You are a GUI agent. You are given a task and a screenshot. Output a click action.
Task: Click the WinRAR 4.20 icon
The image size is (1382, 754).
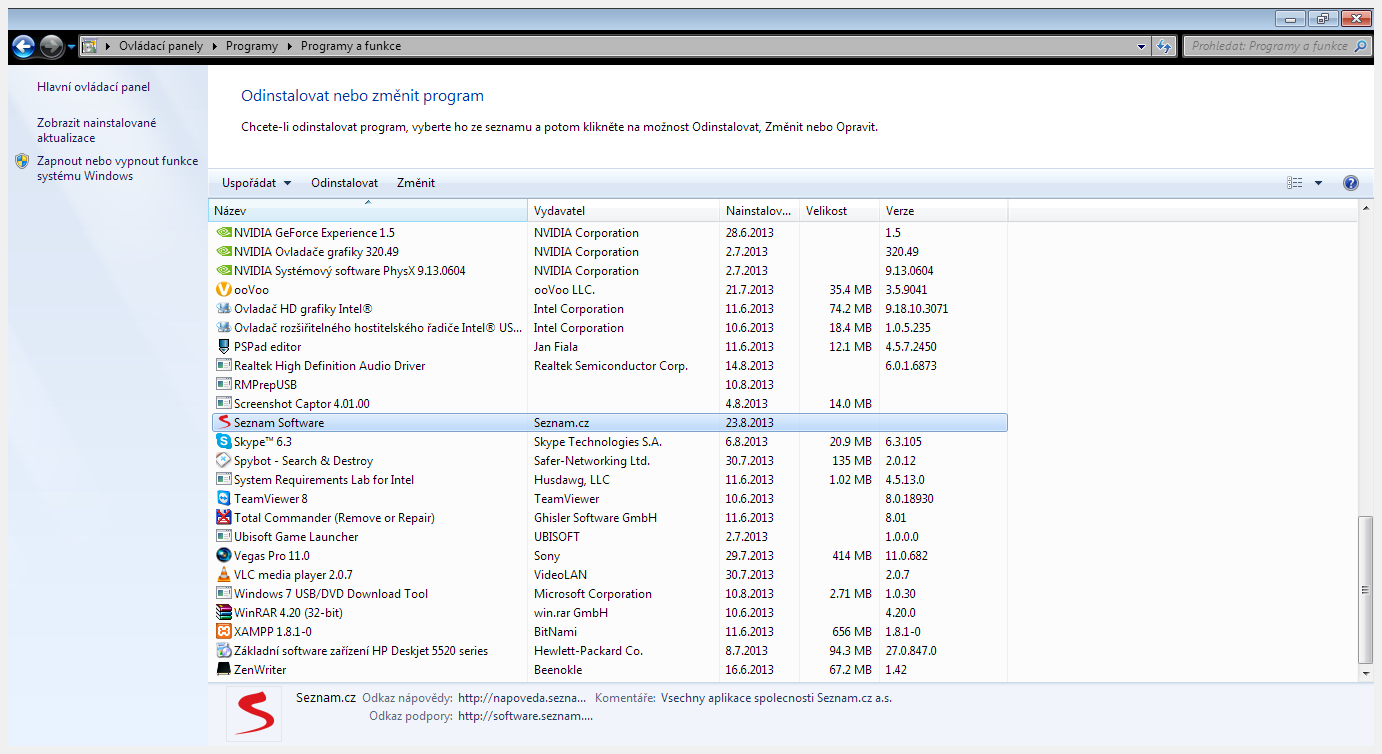tap(224, 613)
